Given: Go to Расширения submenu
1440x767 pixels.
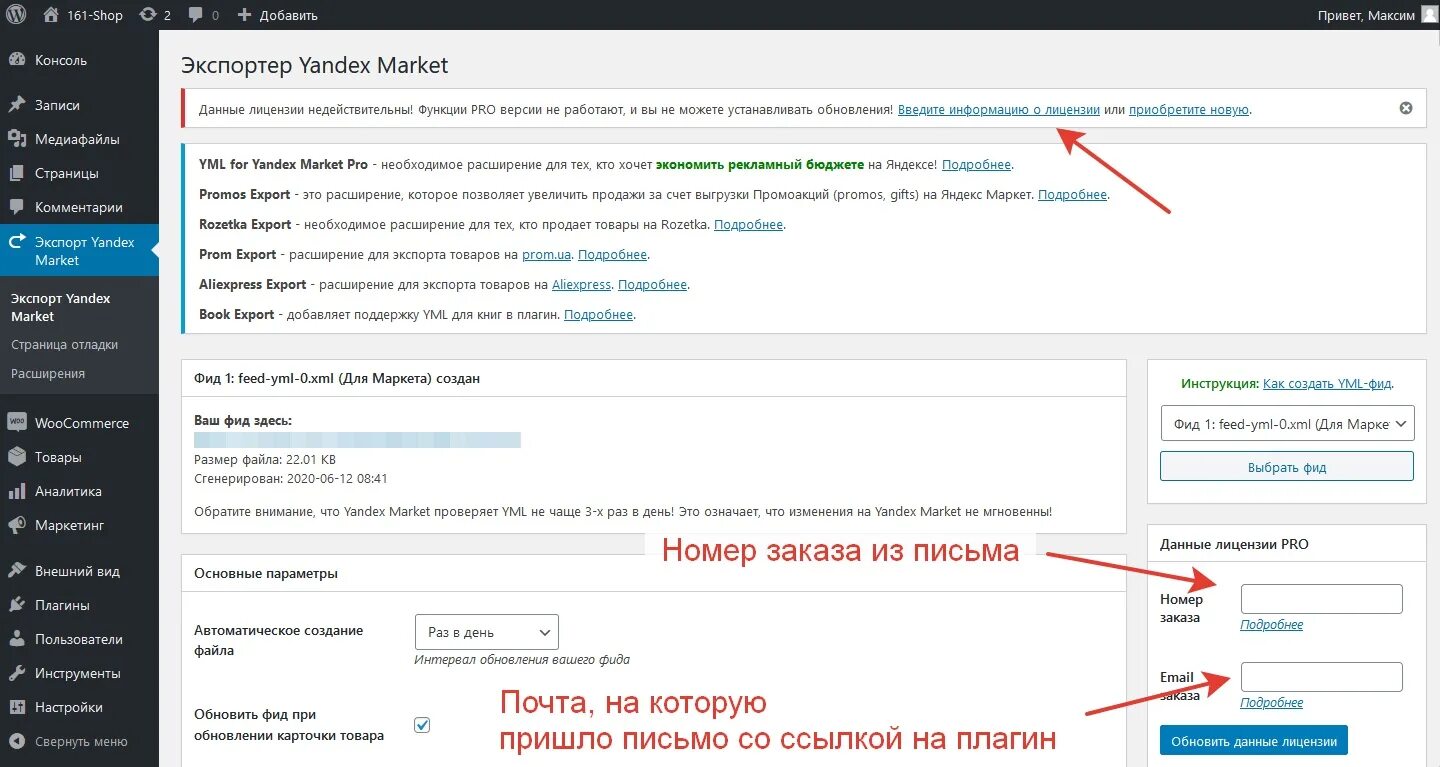Looking at the screenshot, I should pyautogui.click(x=48, y=373).
